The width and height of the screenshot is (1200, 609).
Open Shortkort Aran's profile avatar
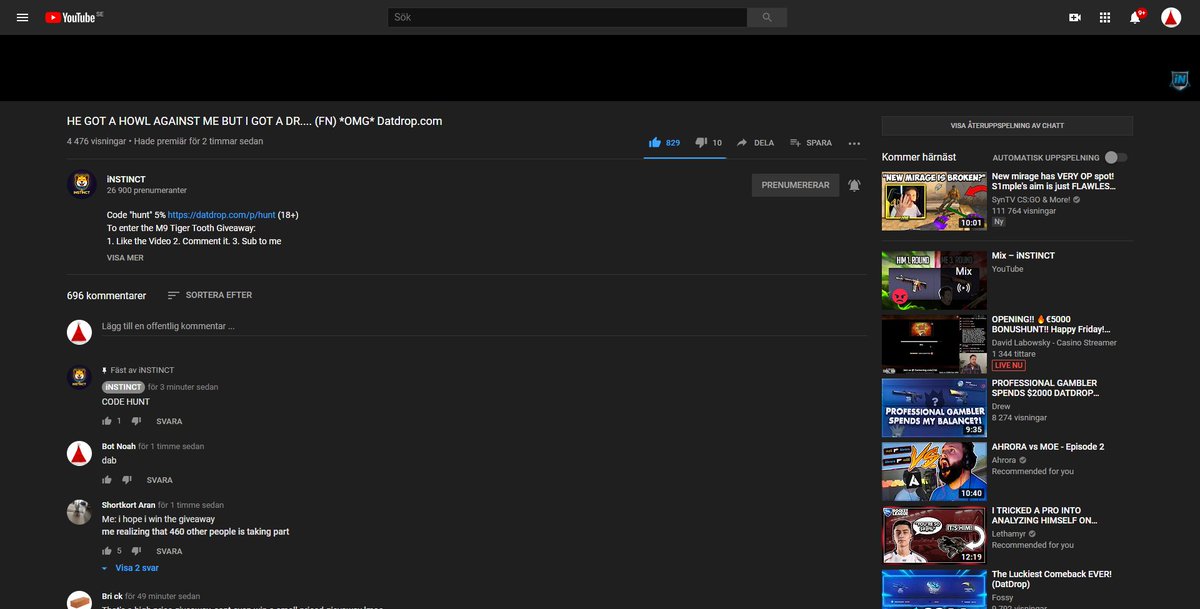click(x=79, y=512)
